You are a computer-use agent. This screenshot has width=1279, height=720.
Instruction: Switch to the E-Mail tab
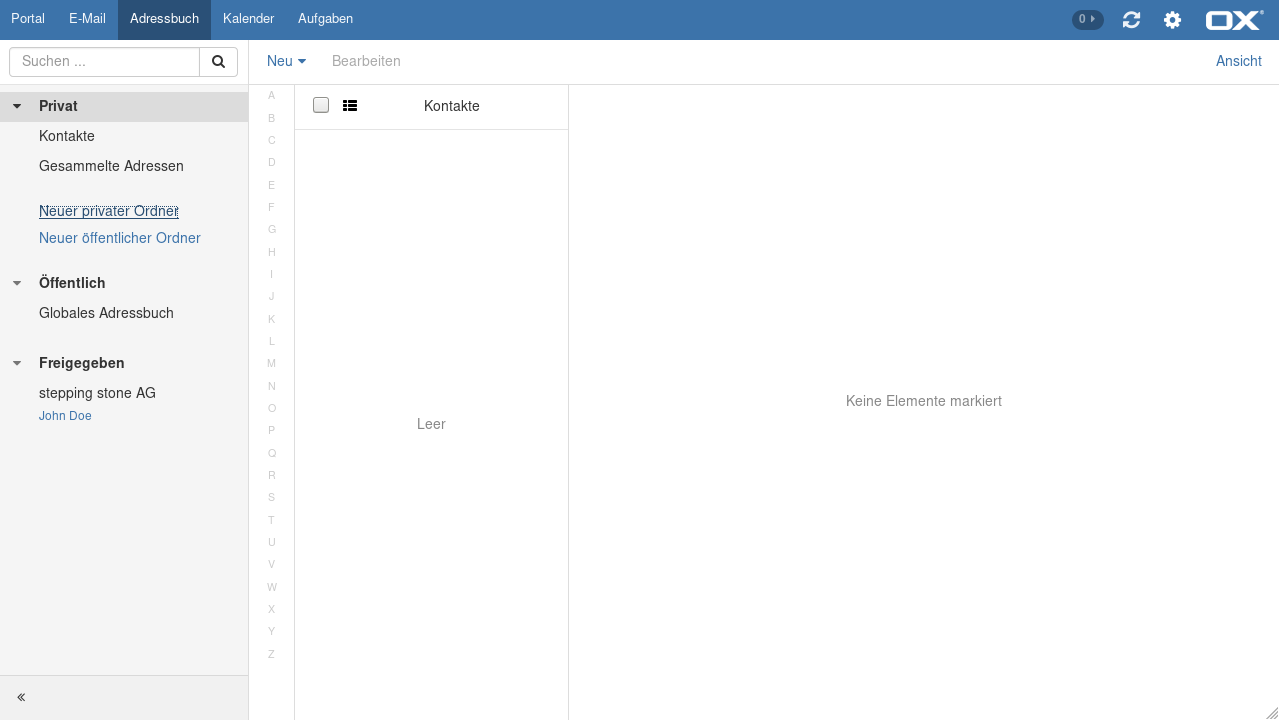click(87, 19)
